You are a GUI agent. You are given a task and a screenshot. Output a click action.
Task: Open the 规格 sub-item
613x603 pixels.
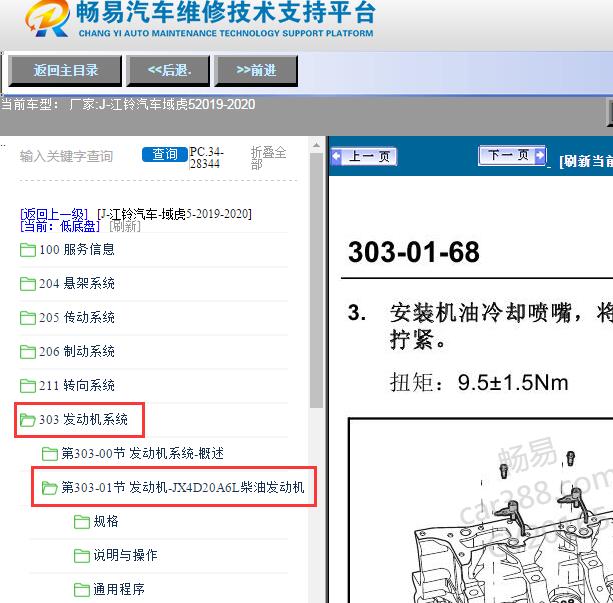click(106, 521)
